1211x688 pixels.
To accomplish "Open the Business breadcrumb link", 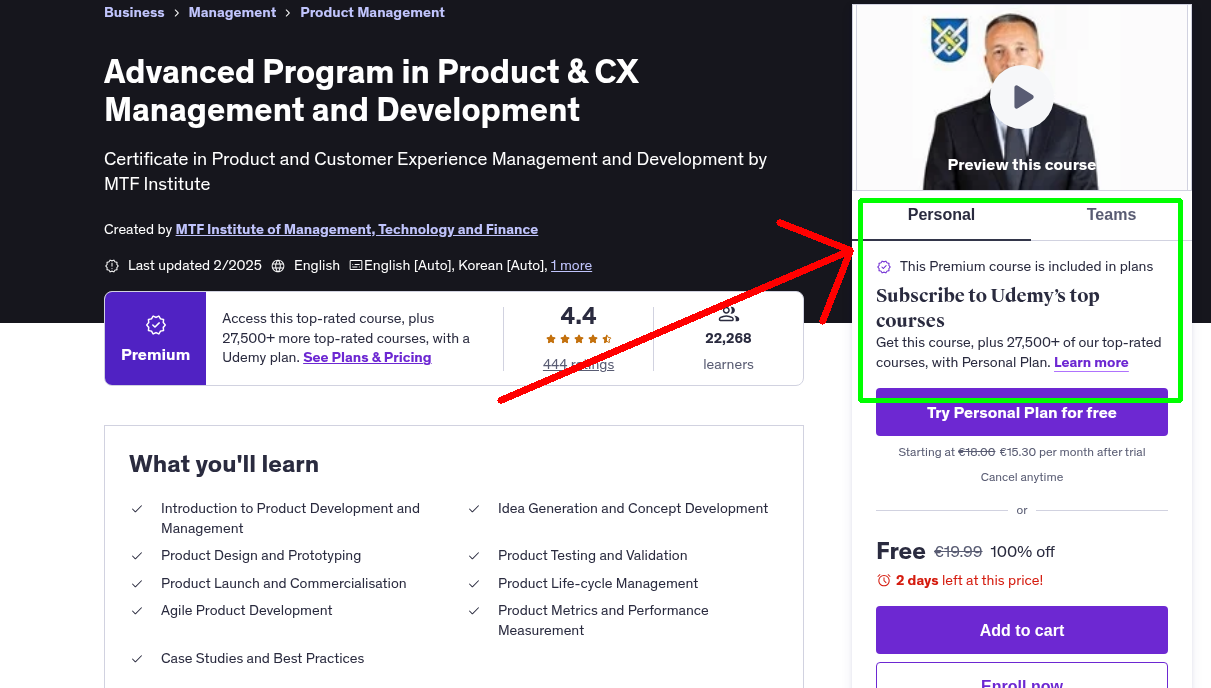I will (x=134, y=12).
